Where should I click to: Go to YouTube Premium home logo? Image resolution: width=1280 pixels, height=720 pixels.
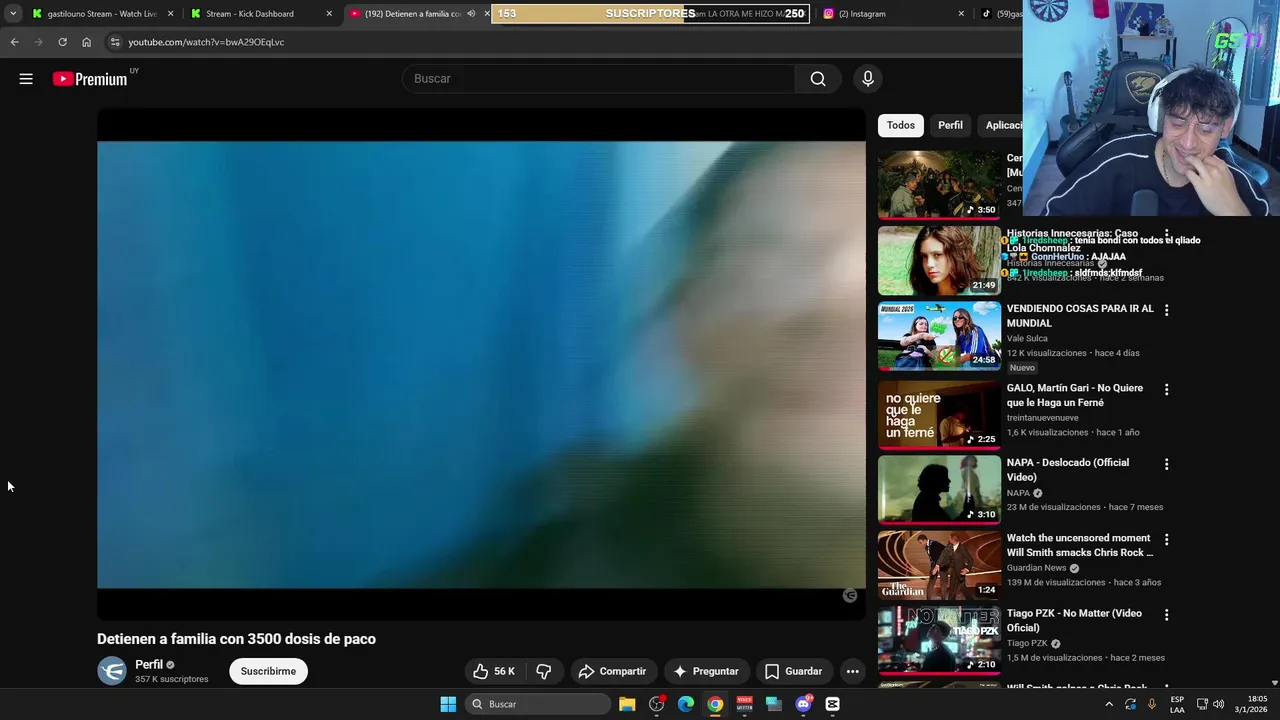[x=91, y=79]
